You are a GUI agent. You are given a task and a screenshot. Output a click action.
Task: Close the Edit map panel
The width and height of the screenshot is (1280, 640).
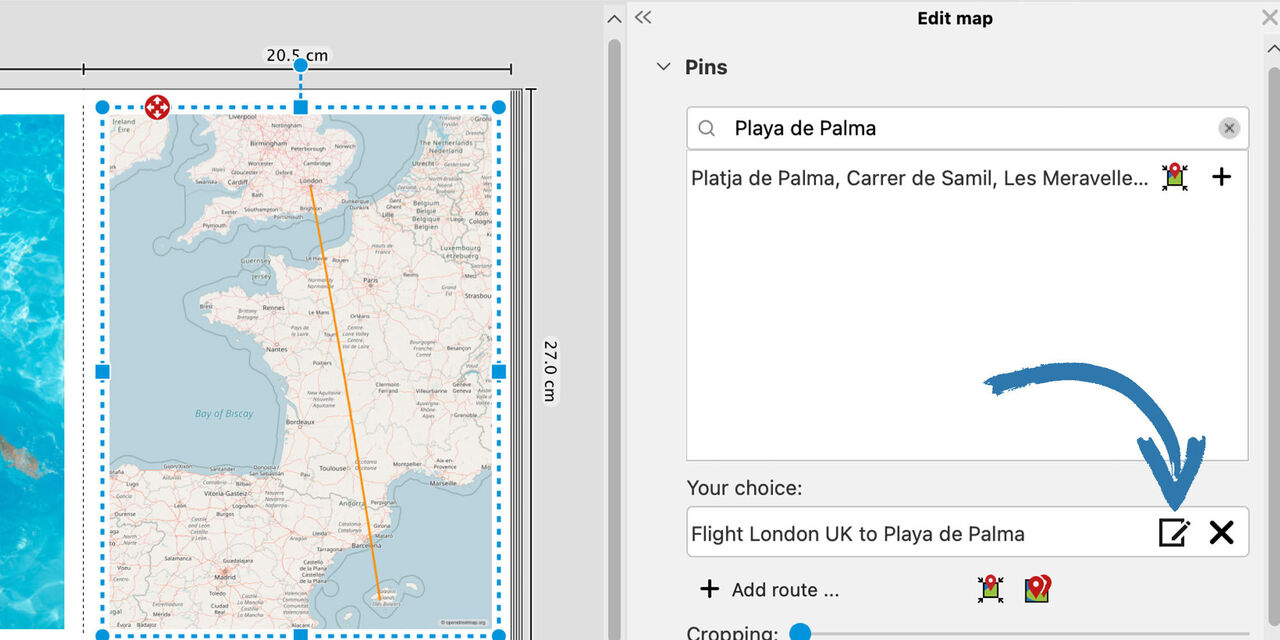(1269, 18)
